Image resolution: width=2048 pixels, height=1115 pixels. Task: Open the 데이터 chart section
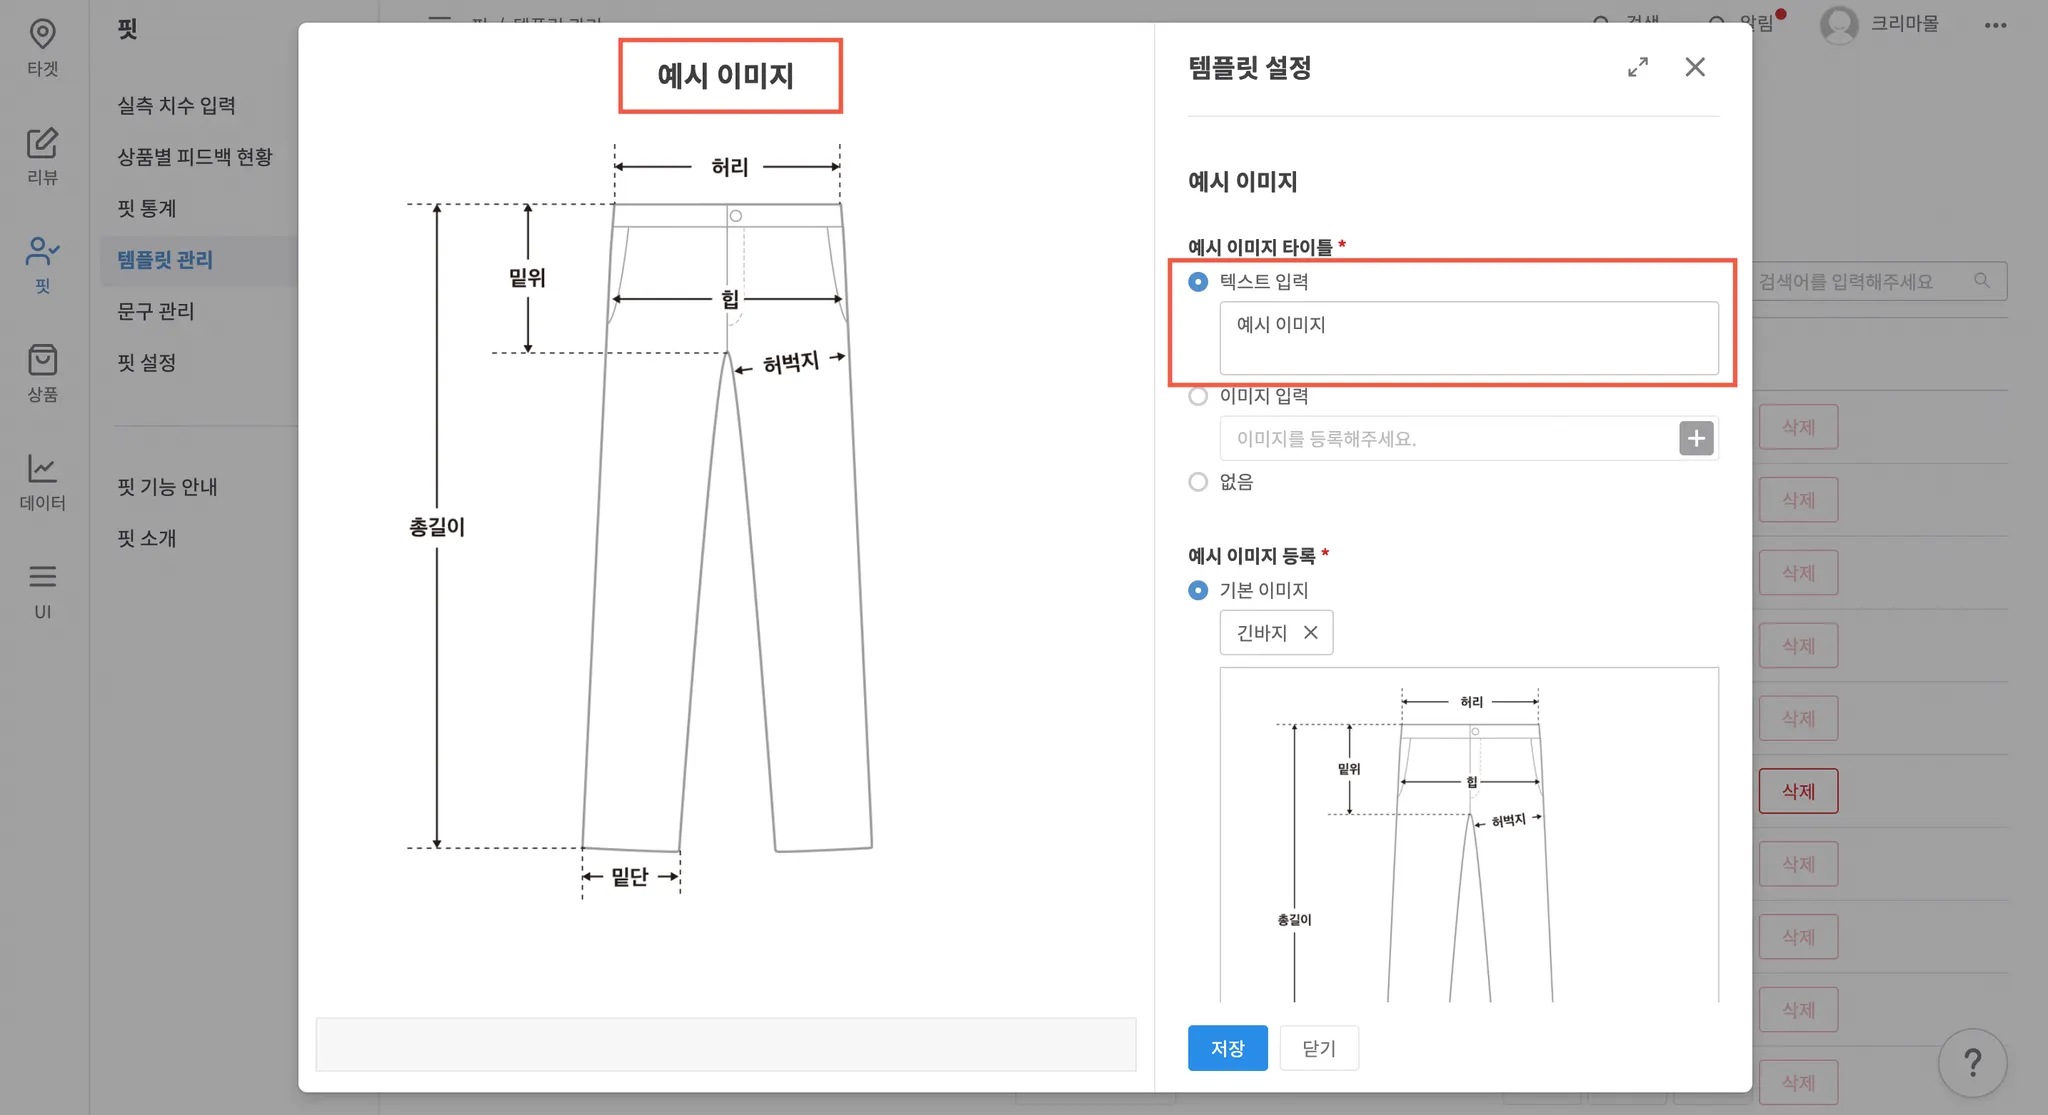point(42,481)
